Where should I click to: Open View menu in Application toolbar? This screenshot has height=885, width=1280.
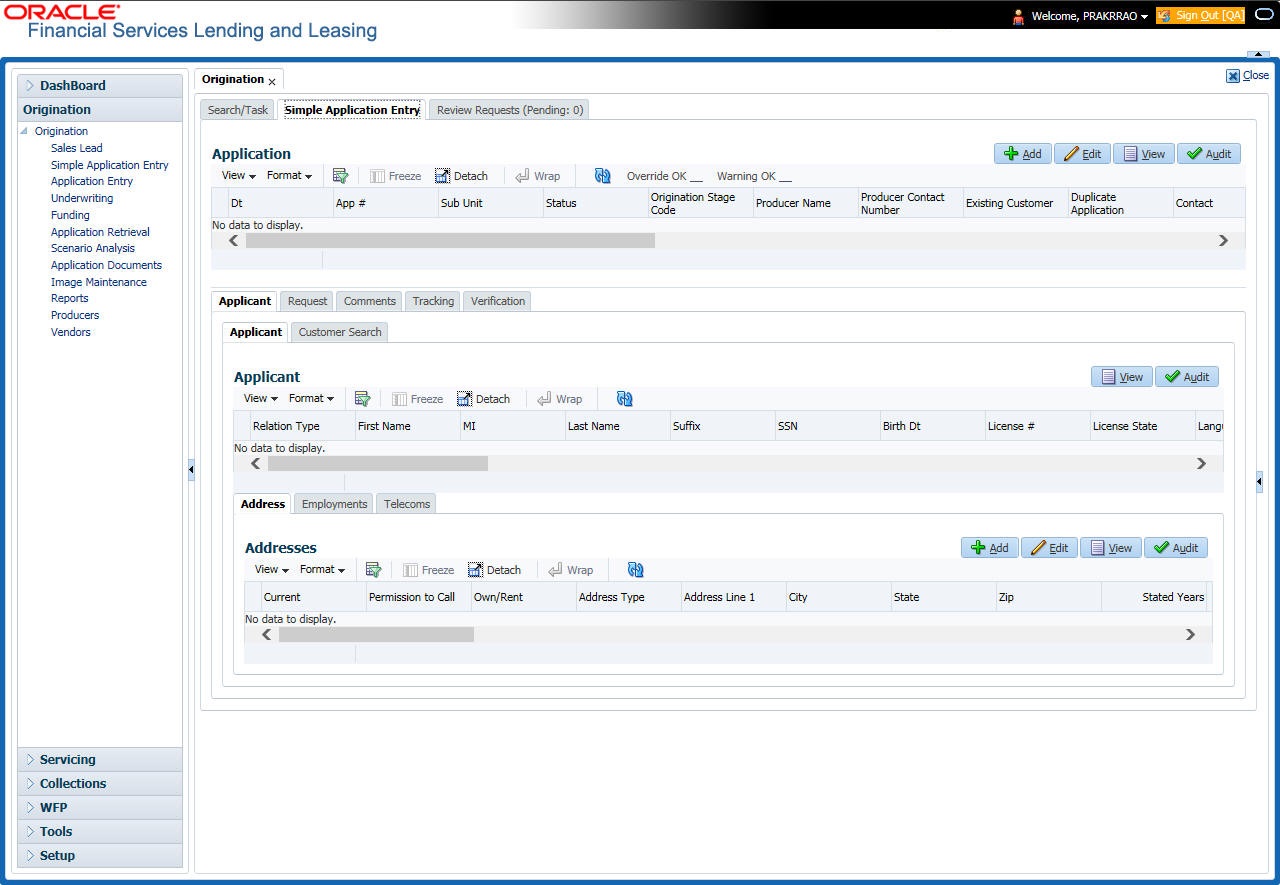click(x=238, y=176)
